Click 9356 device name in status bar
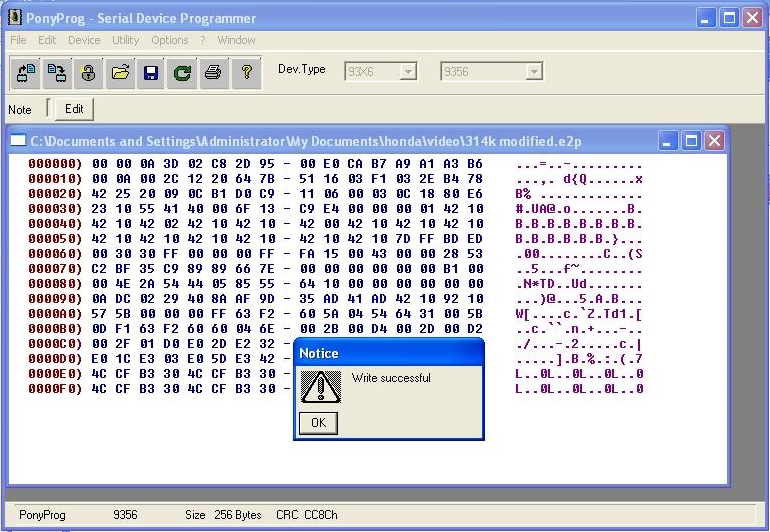 pos(125,515)
